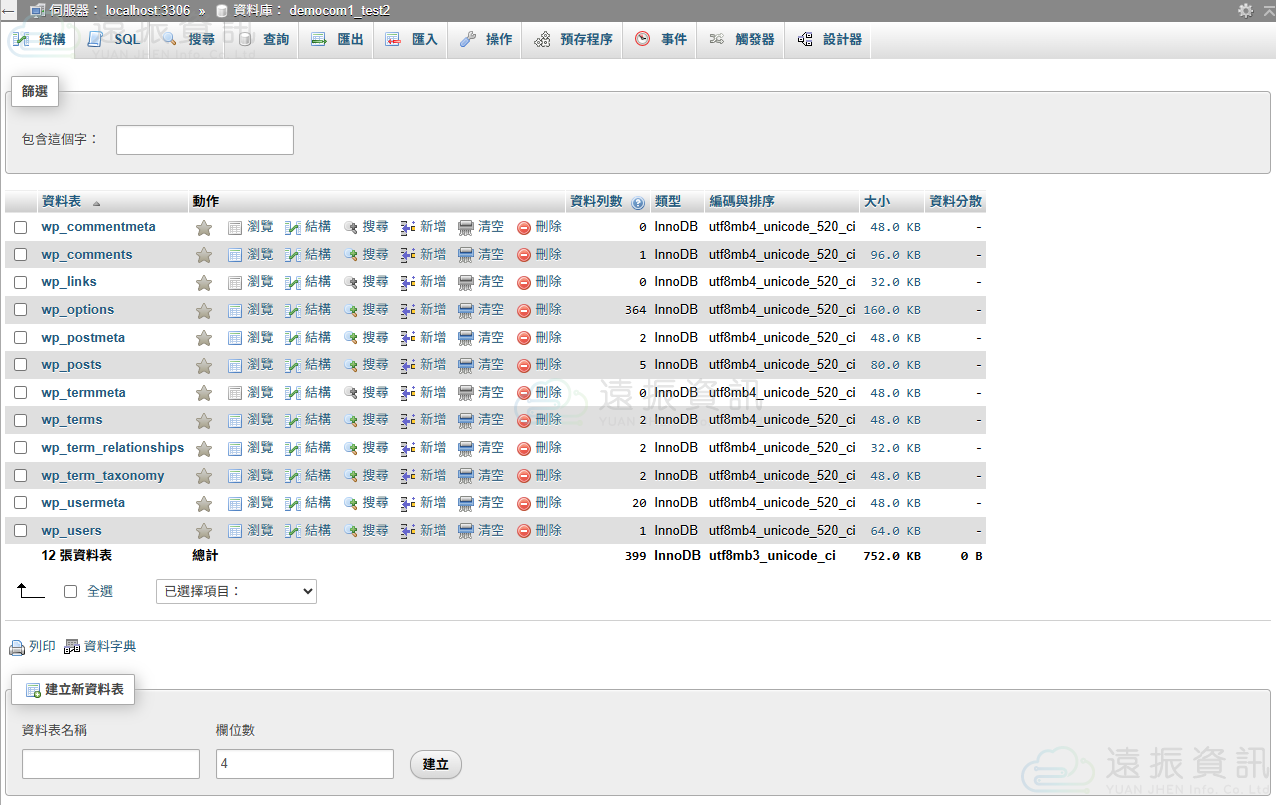Viewport: 1276px width, 805px height.
Task: Click browse icon for wp_options row
Action: click(235, 311)
